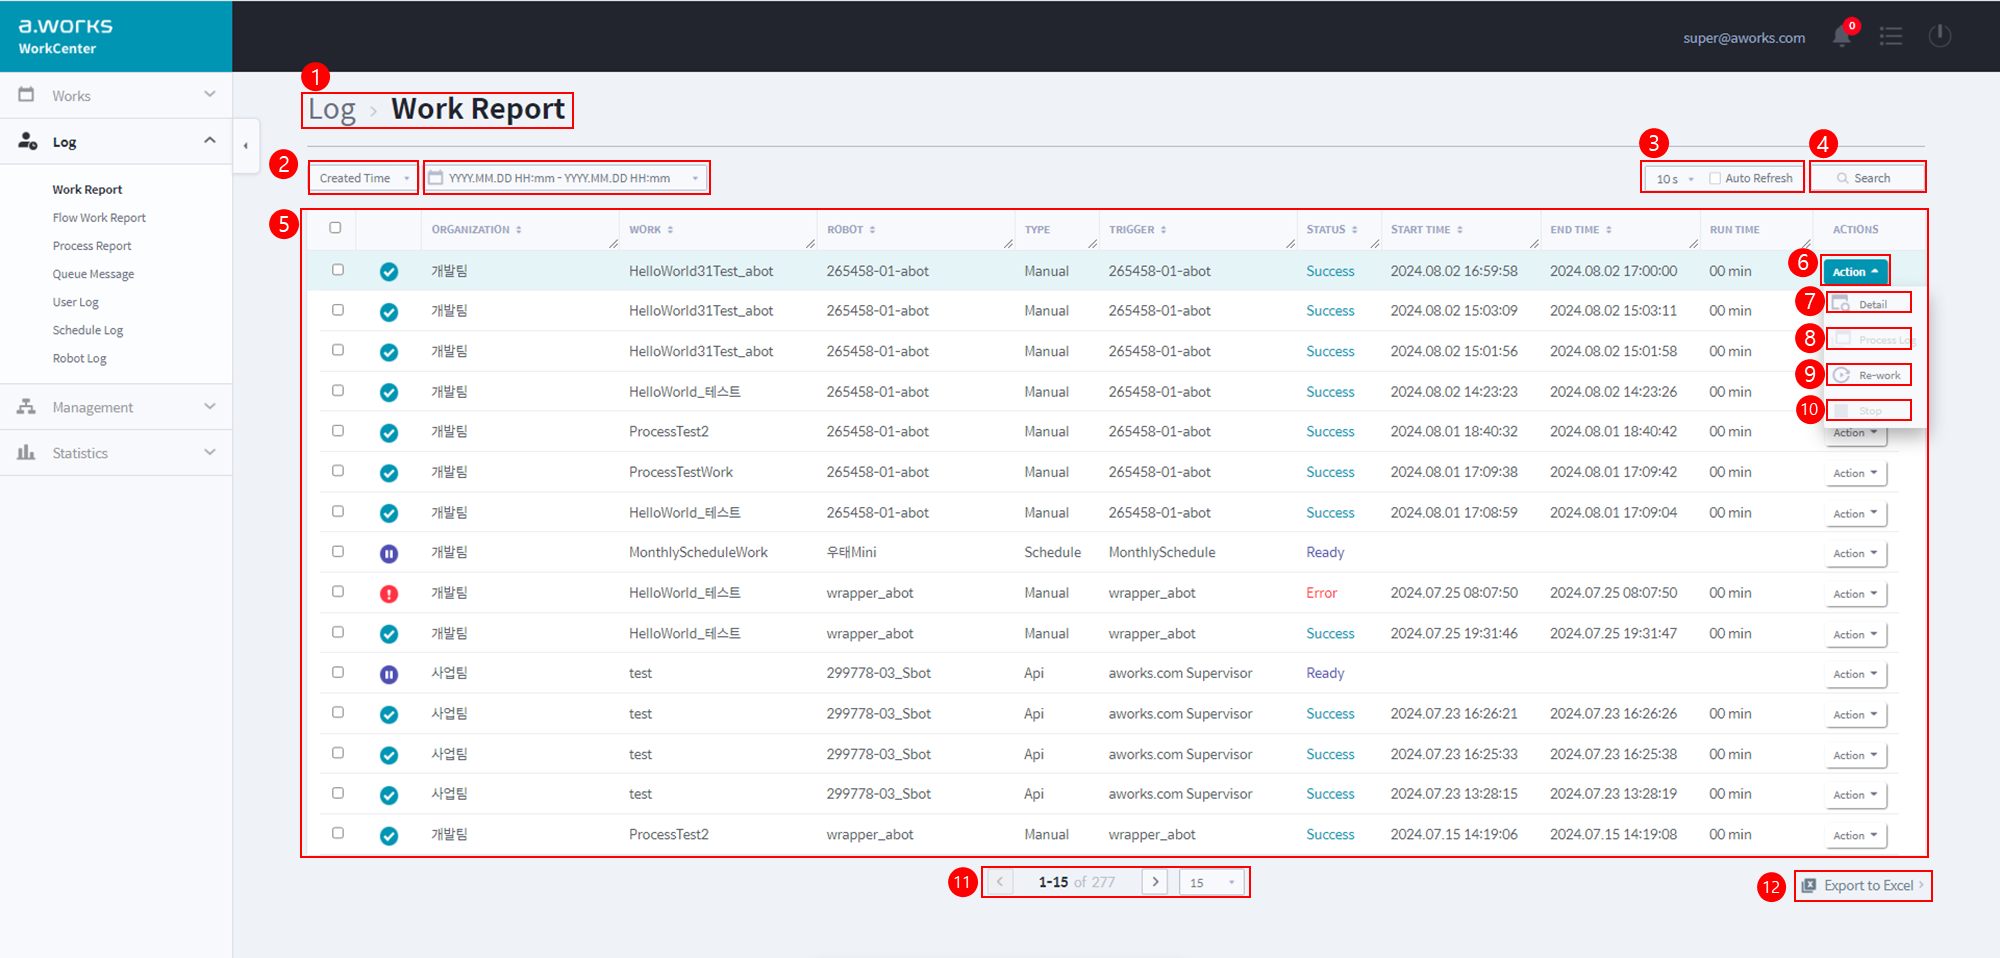Check the MonthlyScheduleWork row checkbox
Screen dimensions: 2000x958
(338, 551)
